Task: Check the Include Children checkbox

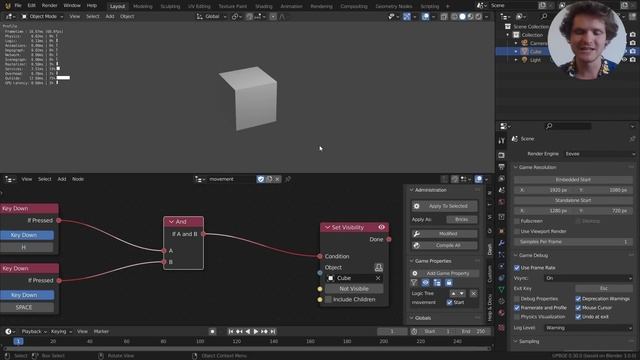Action: coord(329,299)
